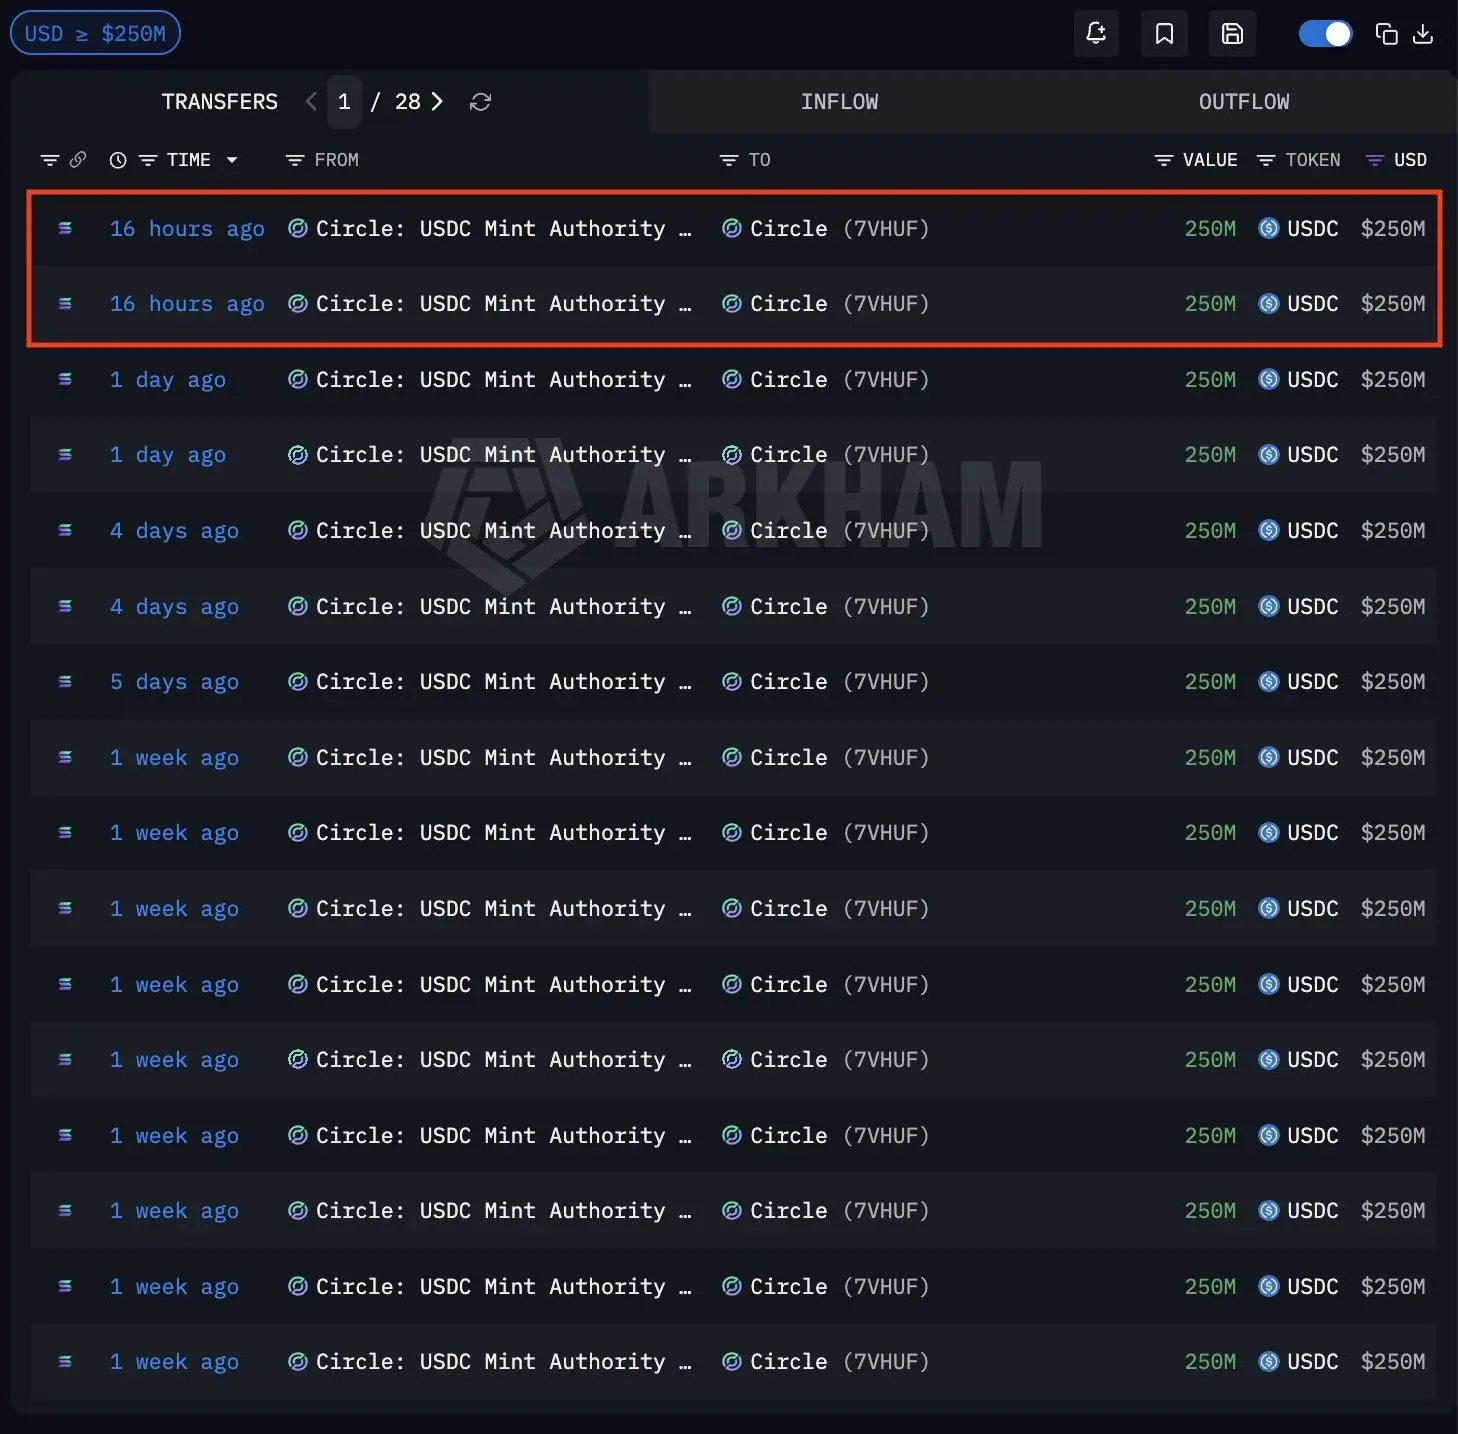The width and height of the screenshot is (1458, 1434).
Task: Open the FROM column filter
Action: click(295, 160)
